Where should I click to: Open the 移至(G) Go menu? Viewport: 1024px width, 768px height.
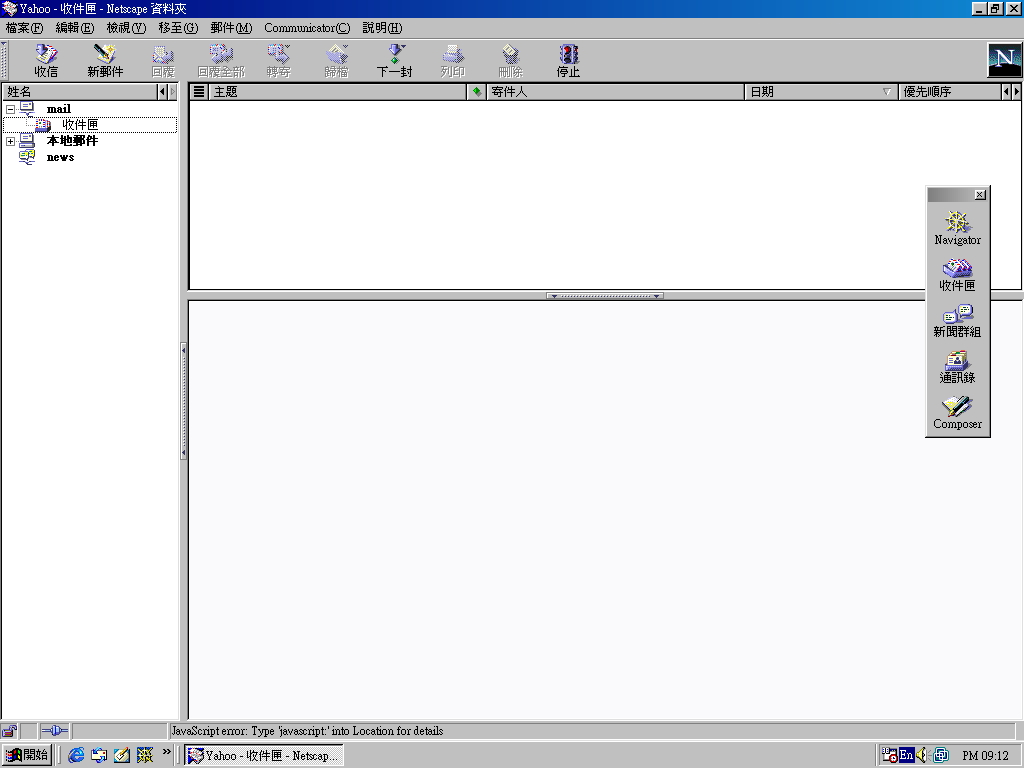coord(178,27)
